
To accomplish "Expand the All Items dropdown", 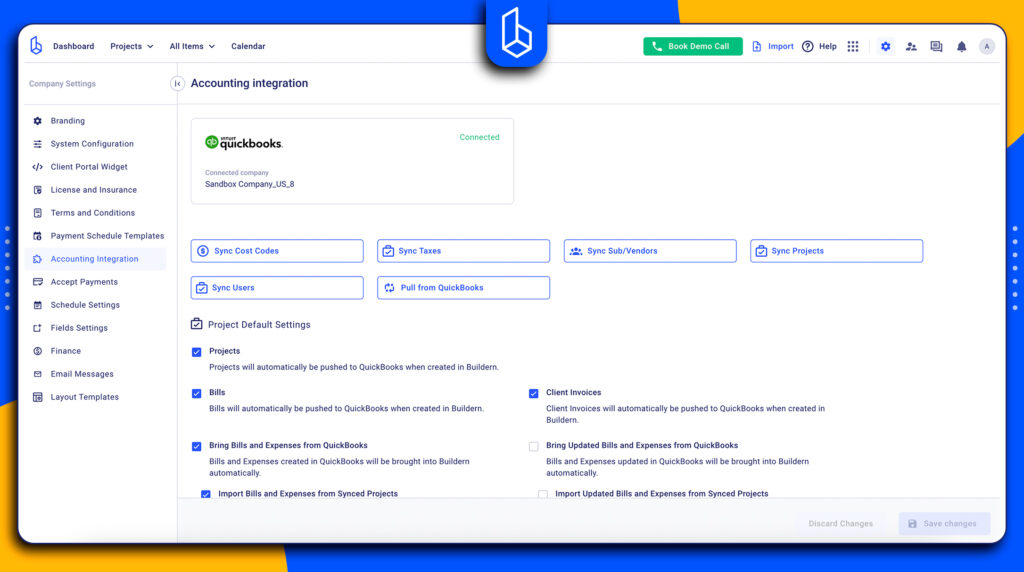I will (192, 46).
